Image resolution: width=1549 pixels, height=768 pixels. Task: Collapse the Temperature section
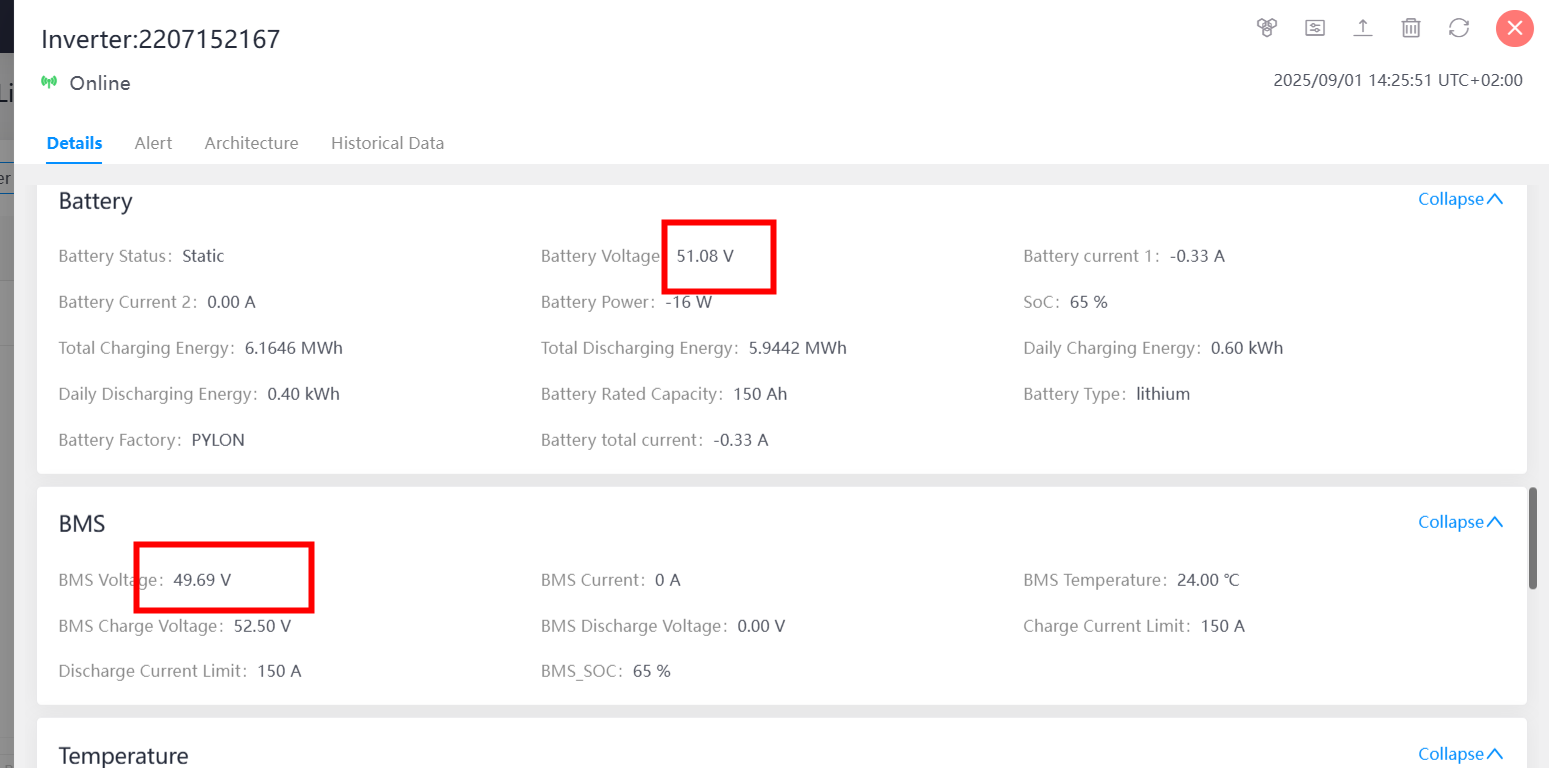(1460, 754)
